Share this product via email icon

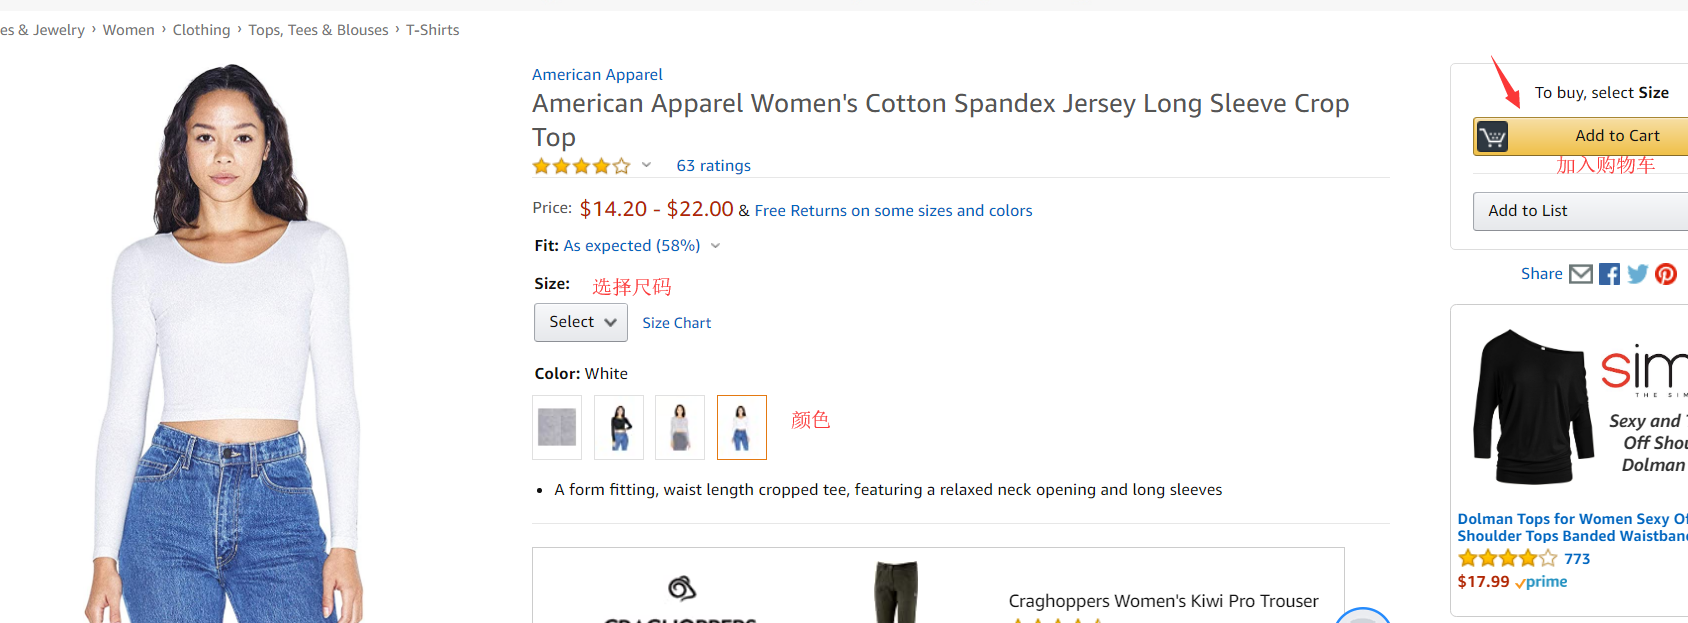coord(1580,274)
